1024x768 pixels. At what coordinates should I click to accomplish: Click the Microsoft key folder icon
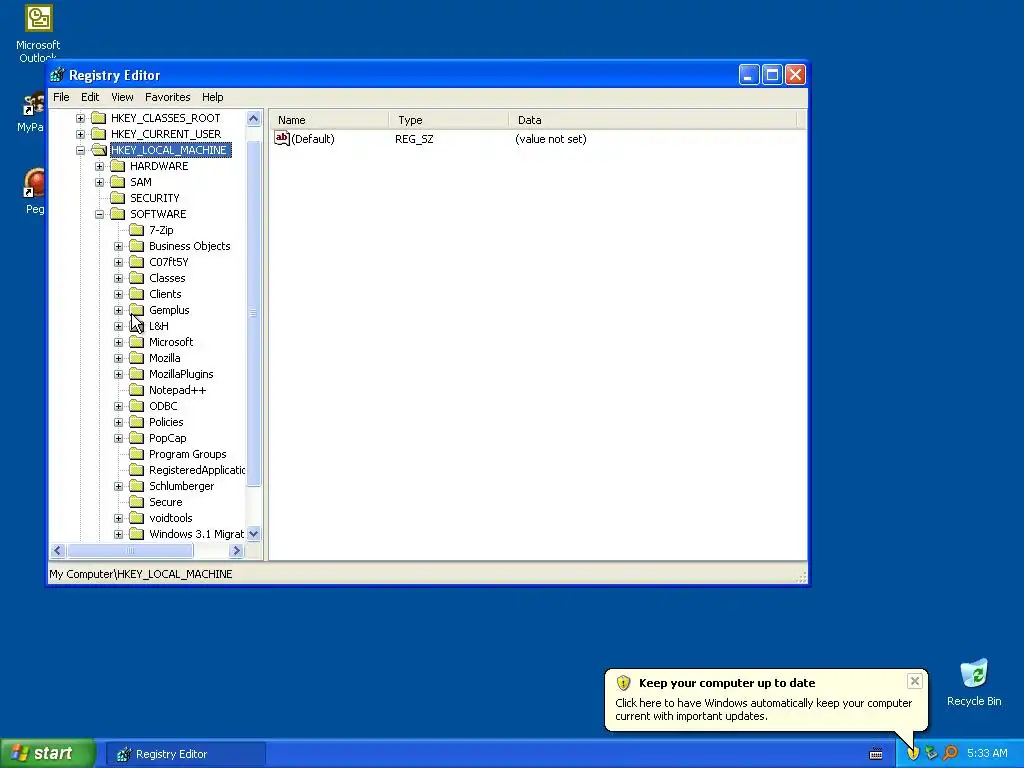click(x=136, y=342)
